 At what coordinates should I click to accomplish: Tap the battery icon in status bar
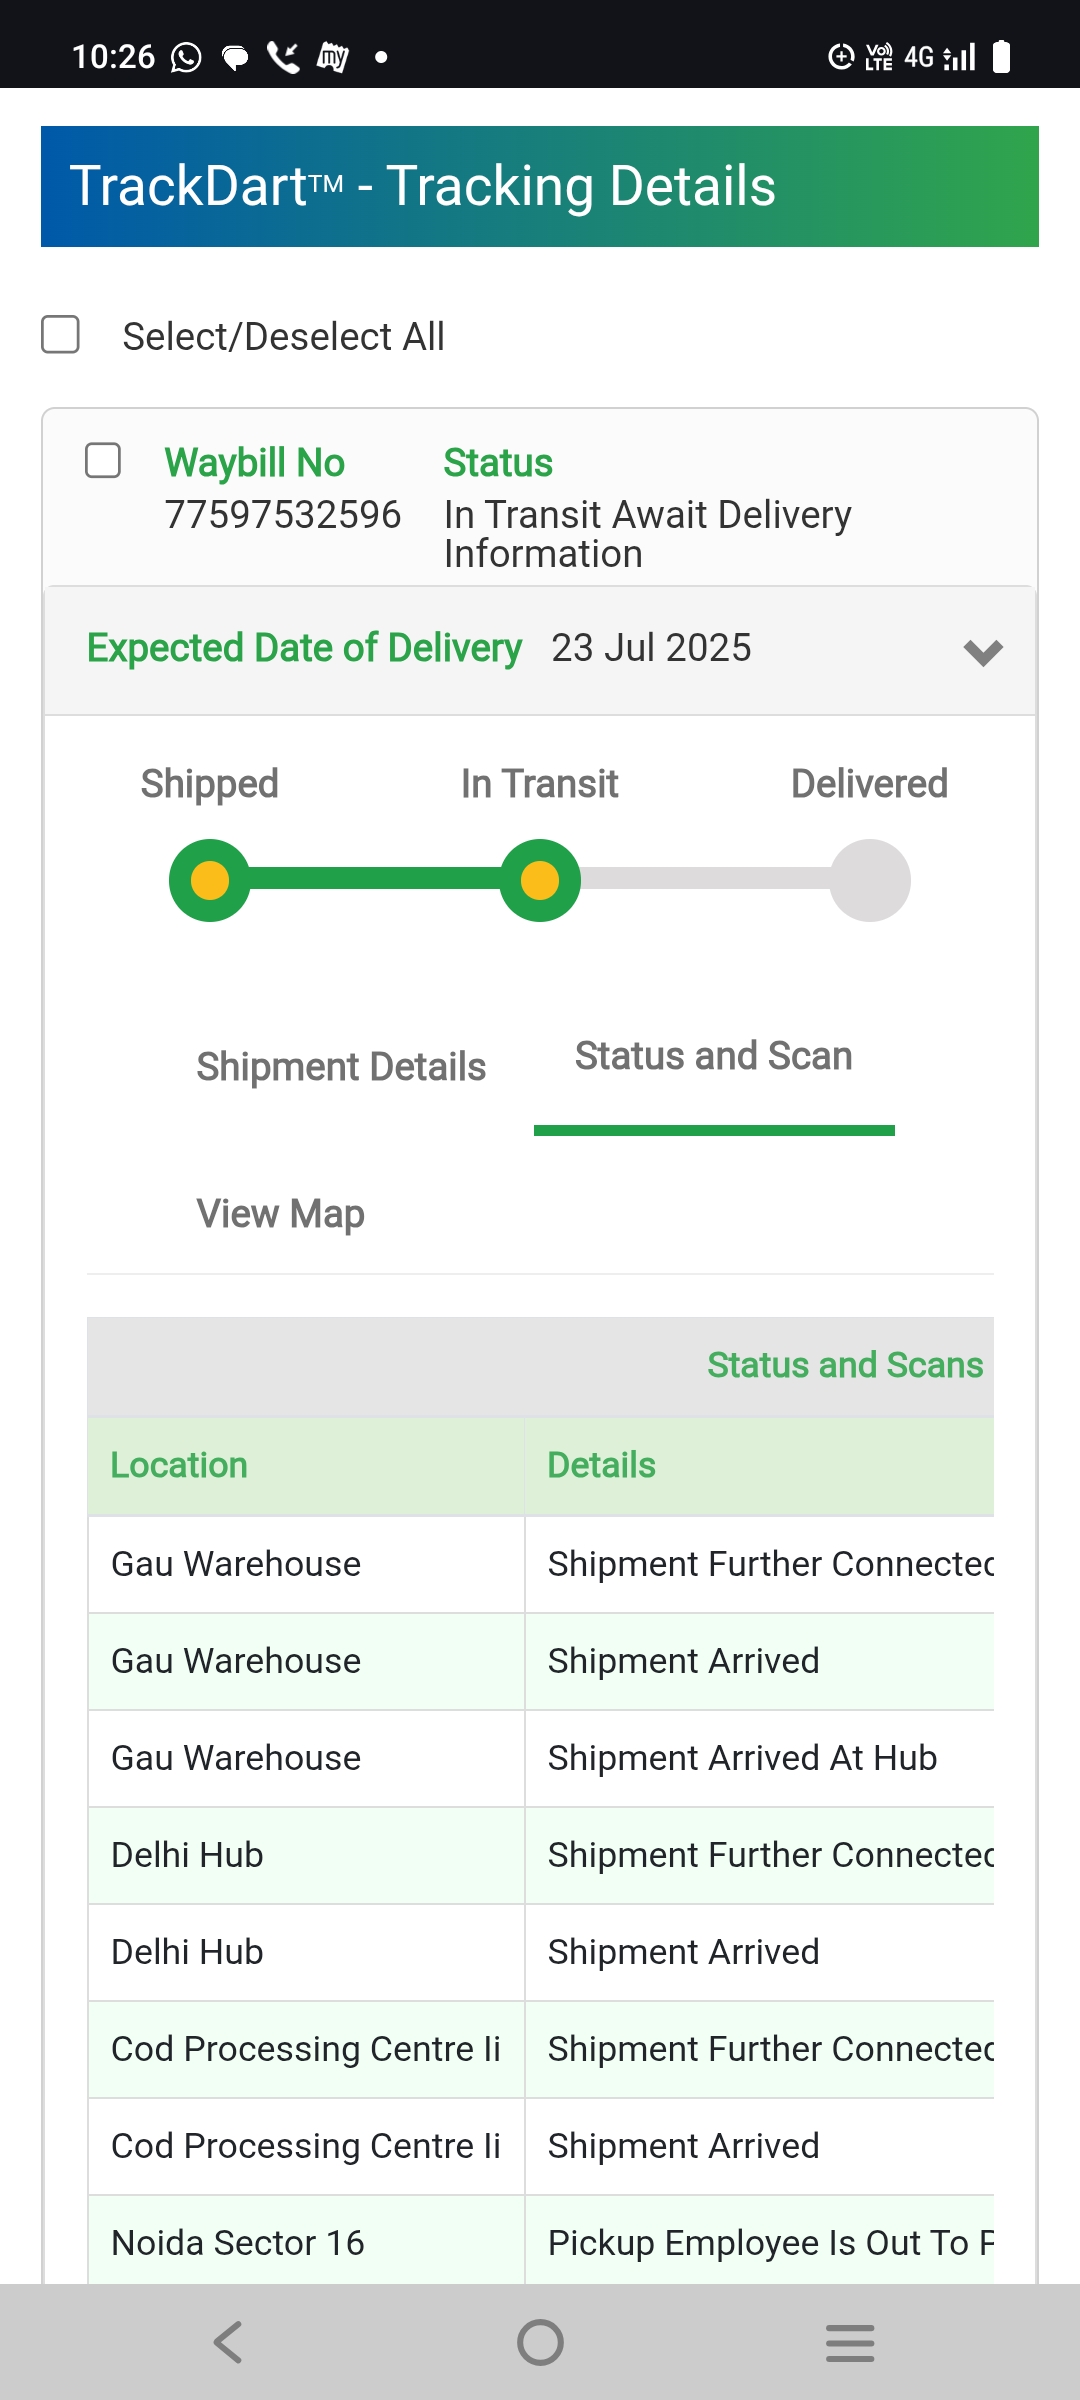1001,57
